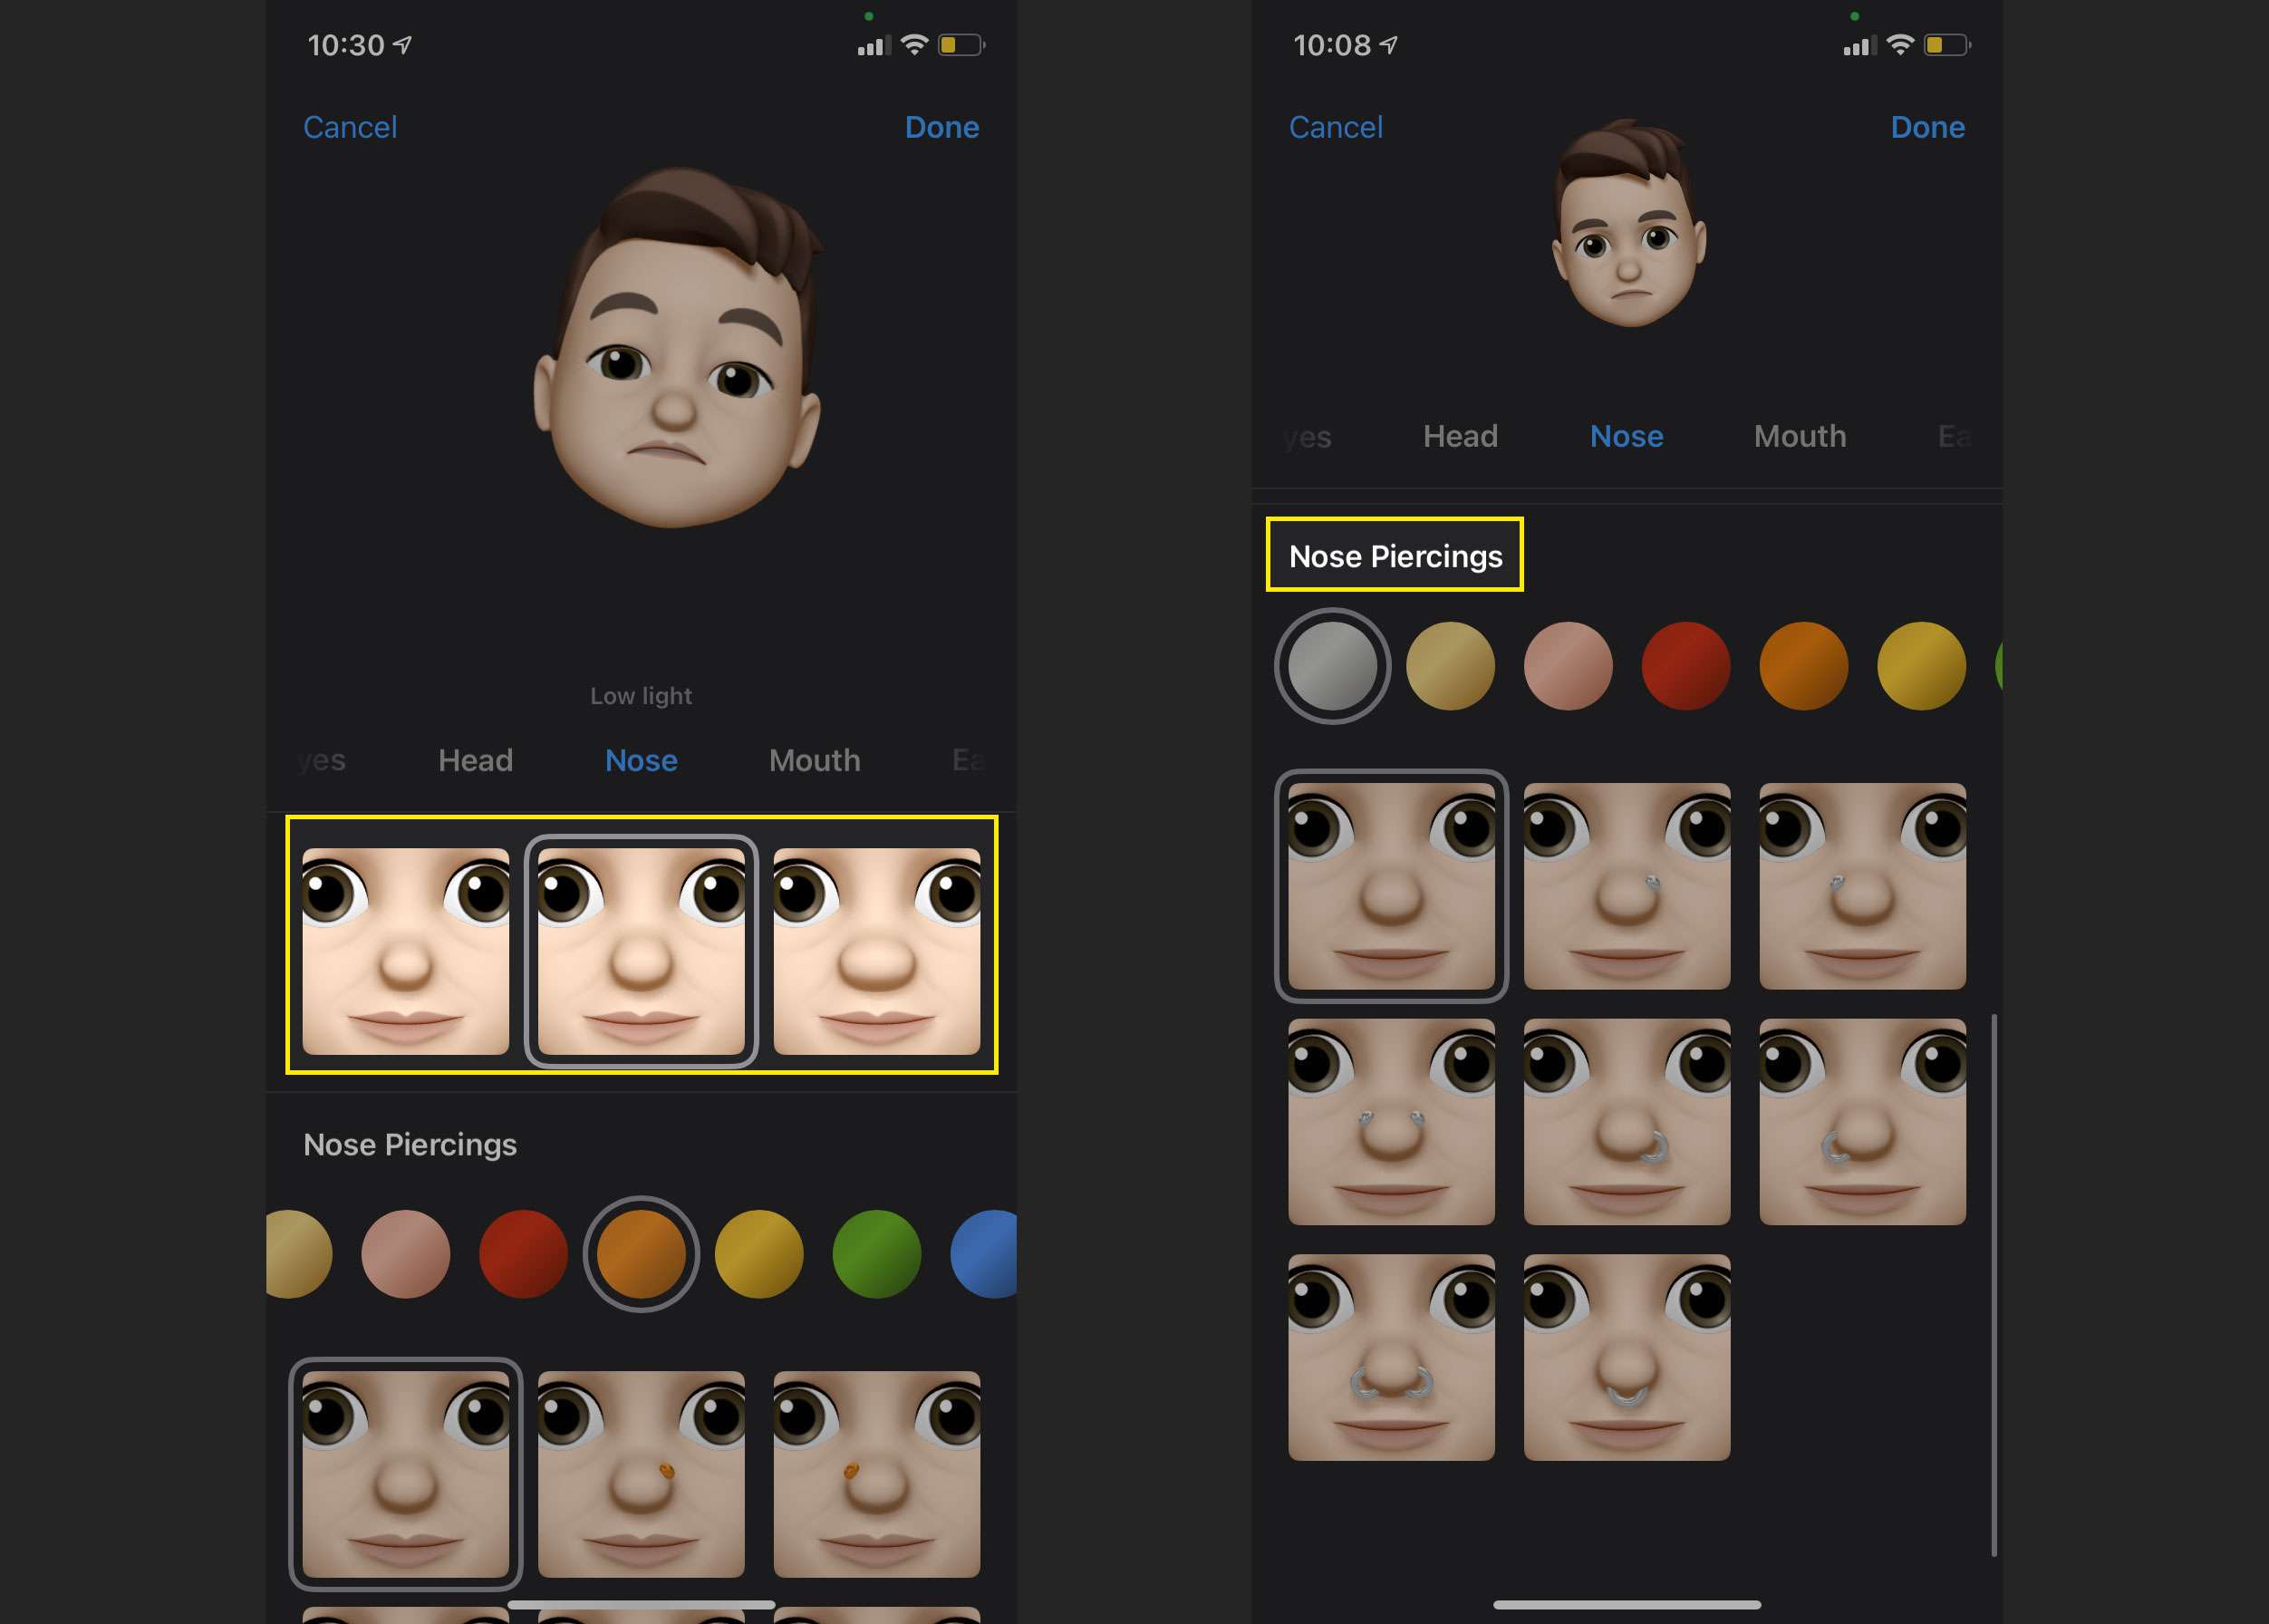
Task: Select double nostril rings in right screen
Action: click(1391, 1357)
